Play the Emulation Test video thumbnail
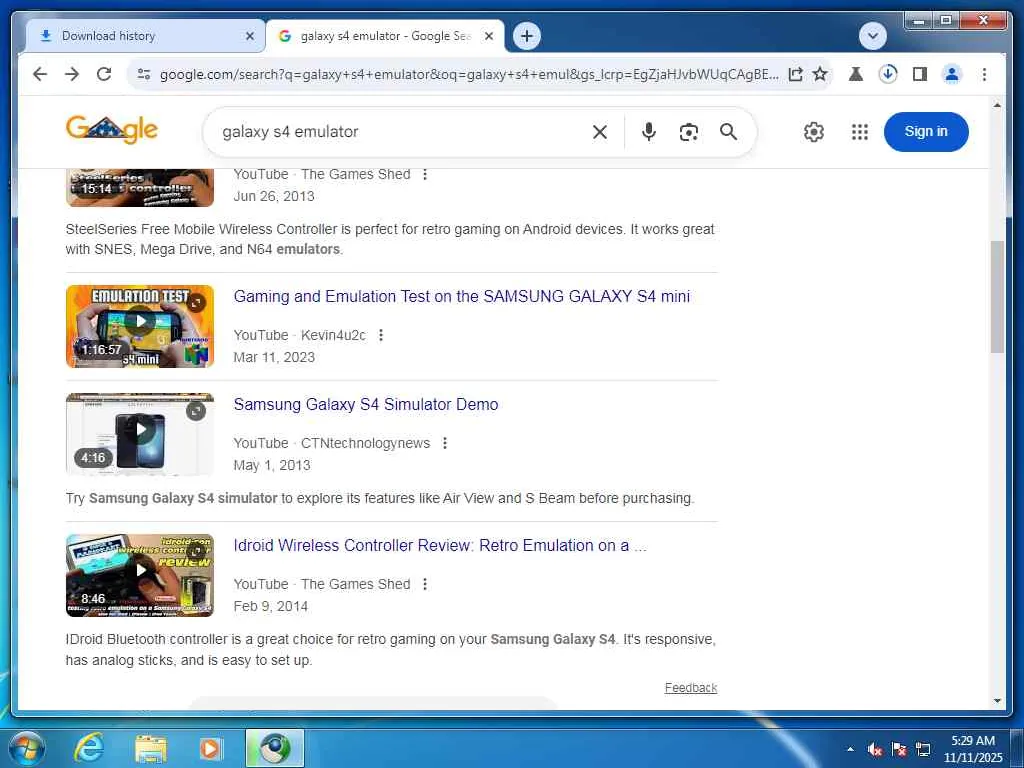1024x768 pixels. 140,327
